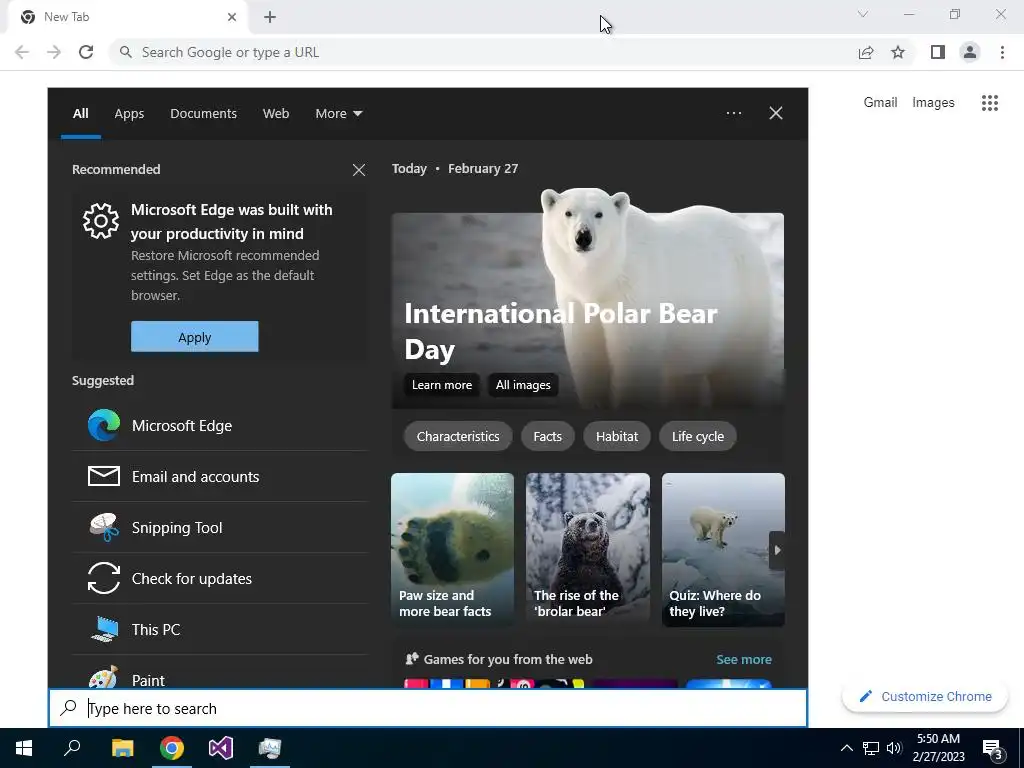Select the Habitat chip

pos(616,436)
